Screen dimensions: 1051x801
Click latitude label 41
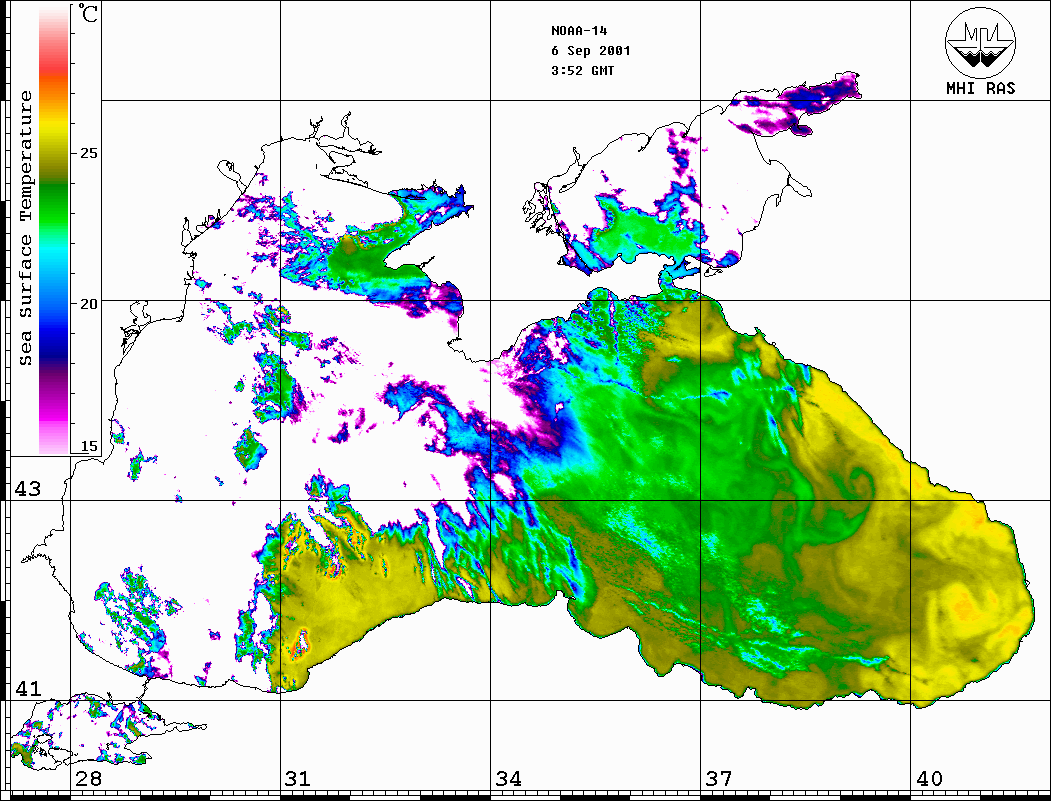pos(28,688)
